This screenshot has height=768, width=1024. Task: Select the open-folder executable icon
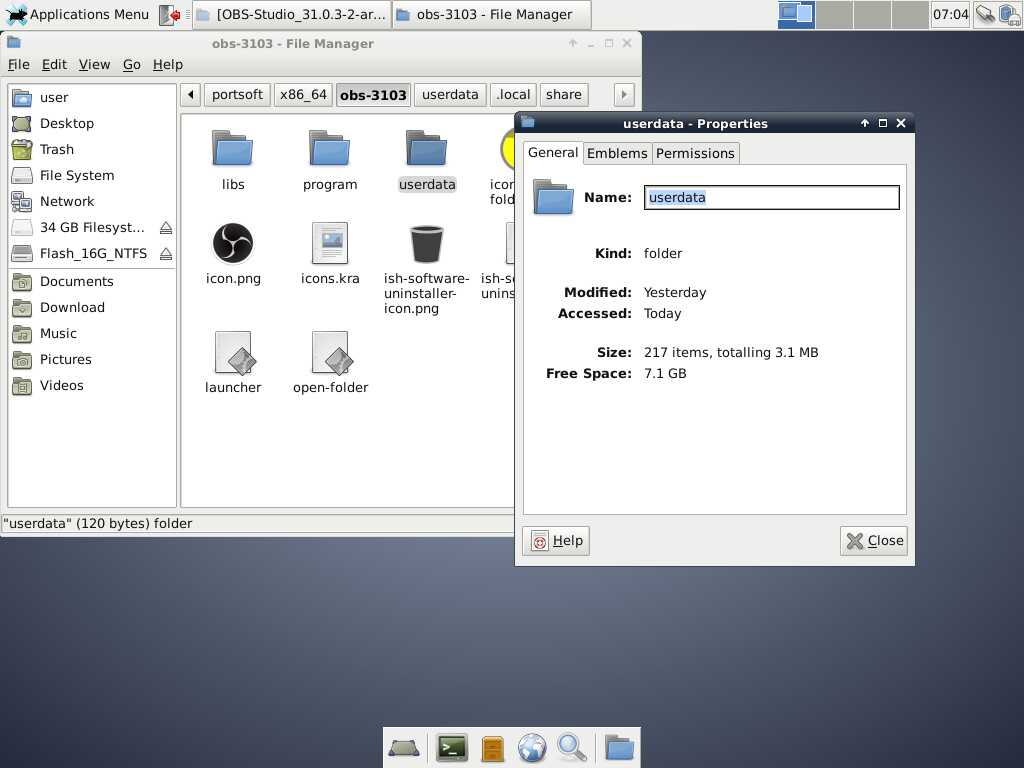coord(330,353)
